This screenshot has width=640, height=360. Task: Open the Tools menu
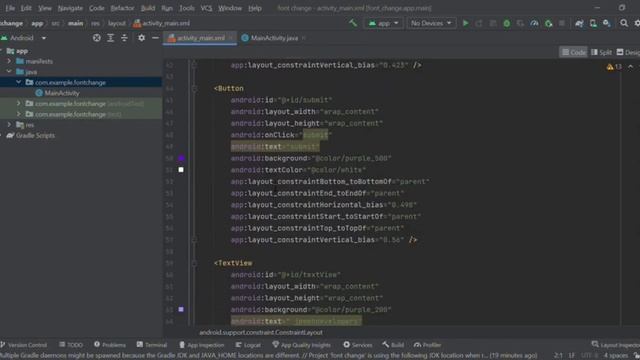click(187, 8)
